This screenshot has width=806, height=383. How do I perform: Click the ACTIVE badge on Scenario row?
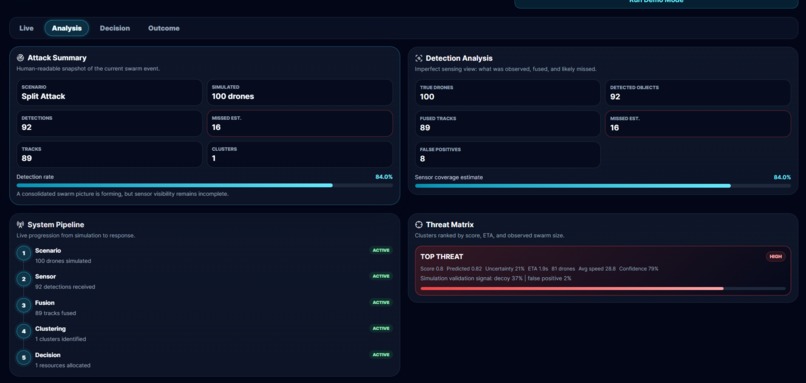pos(381,250)
